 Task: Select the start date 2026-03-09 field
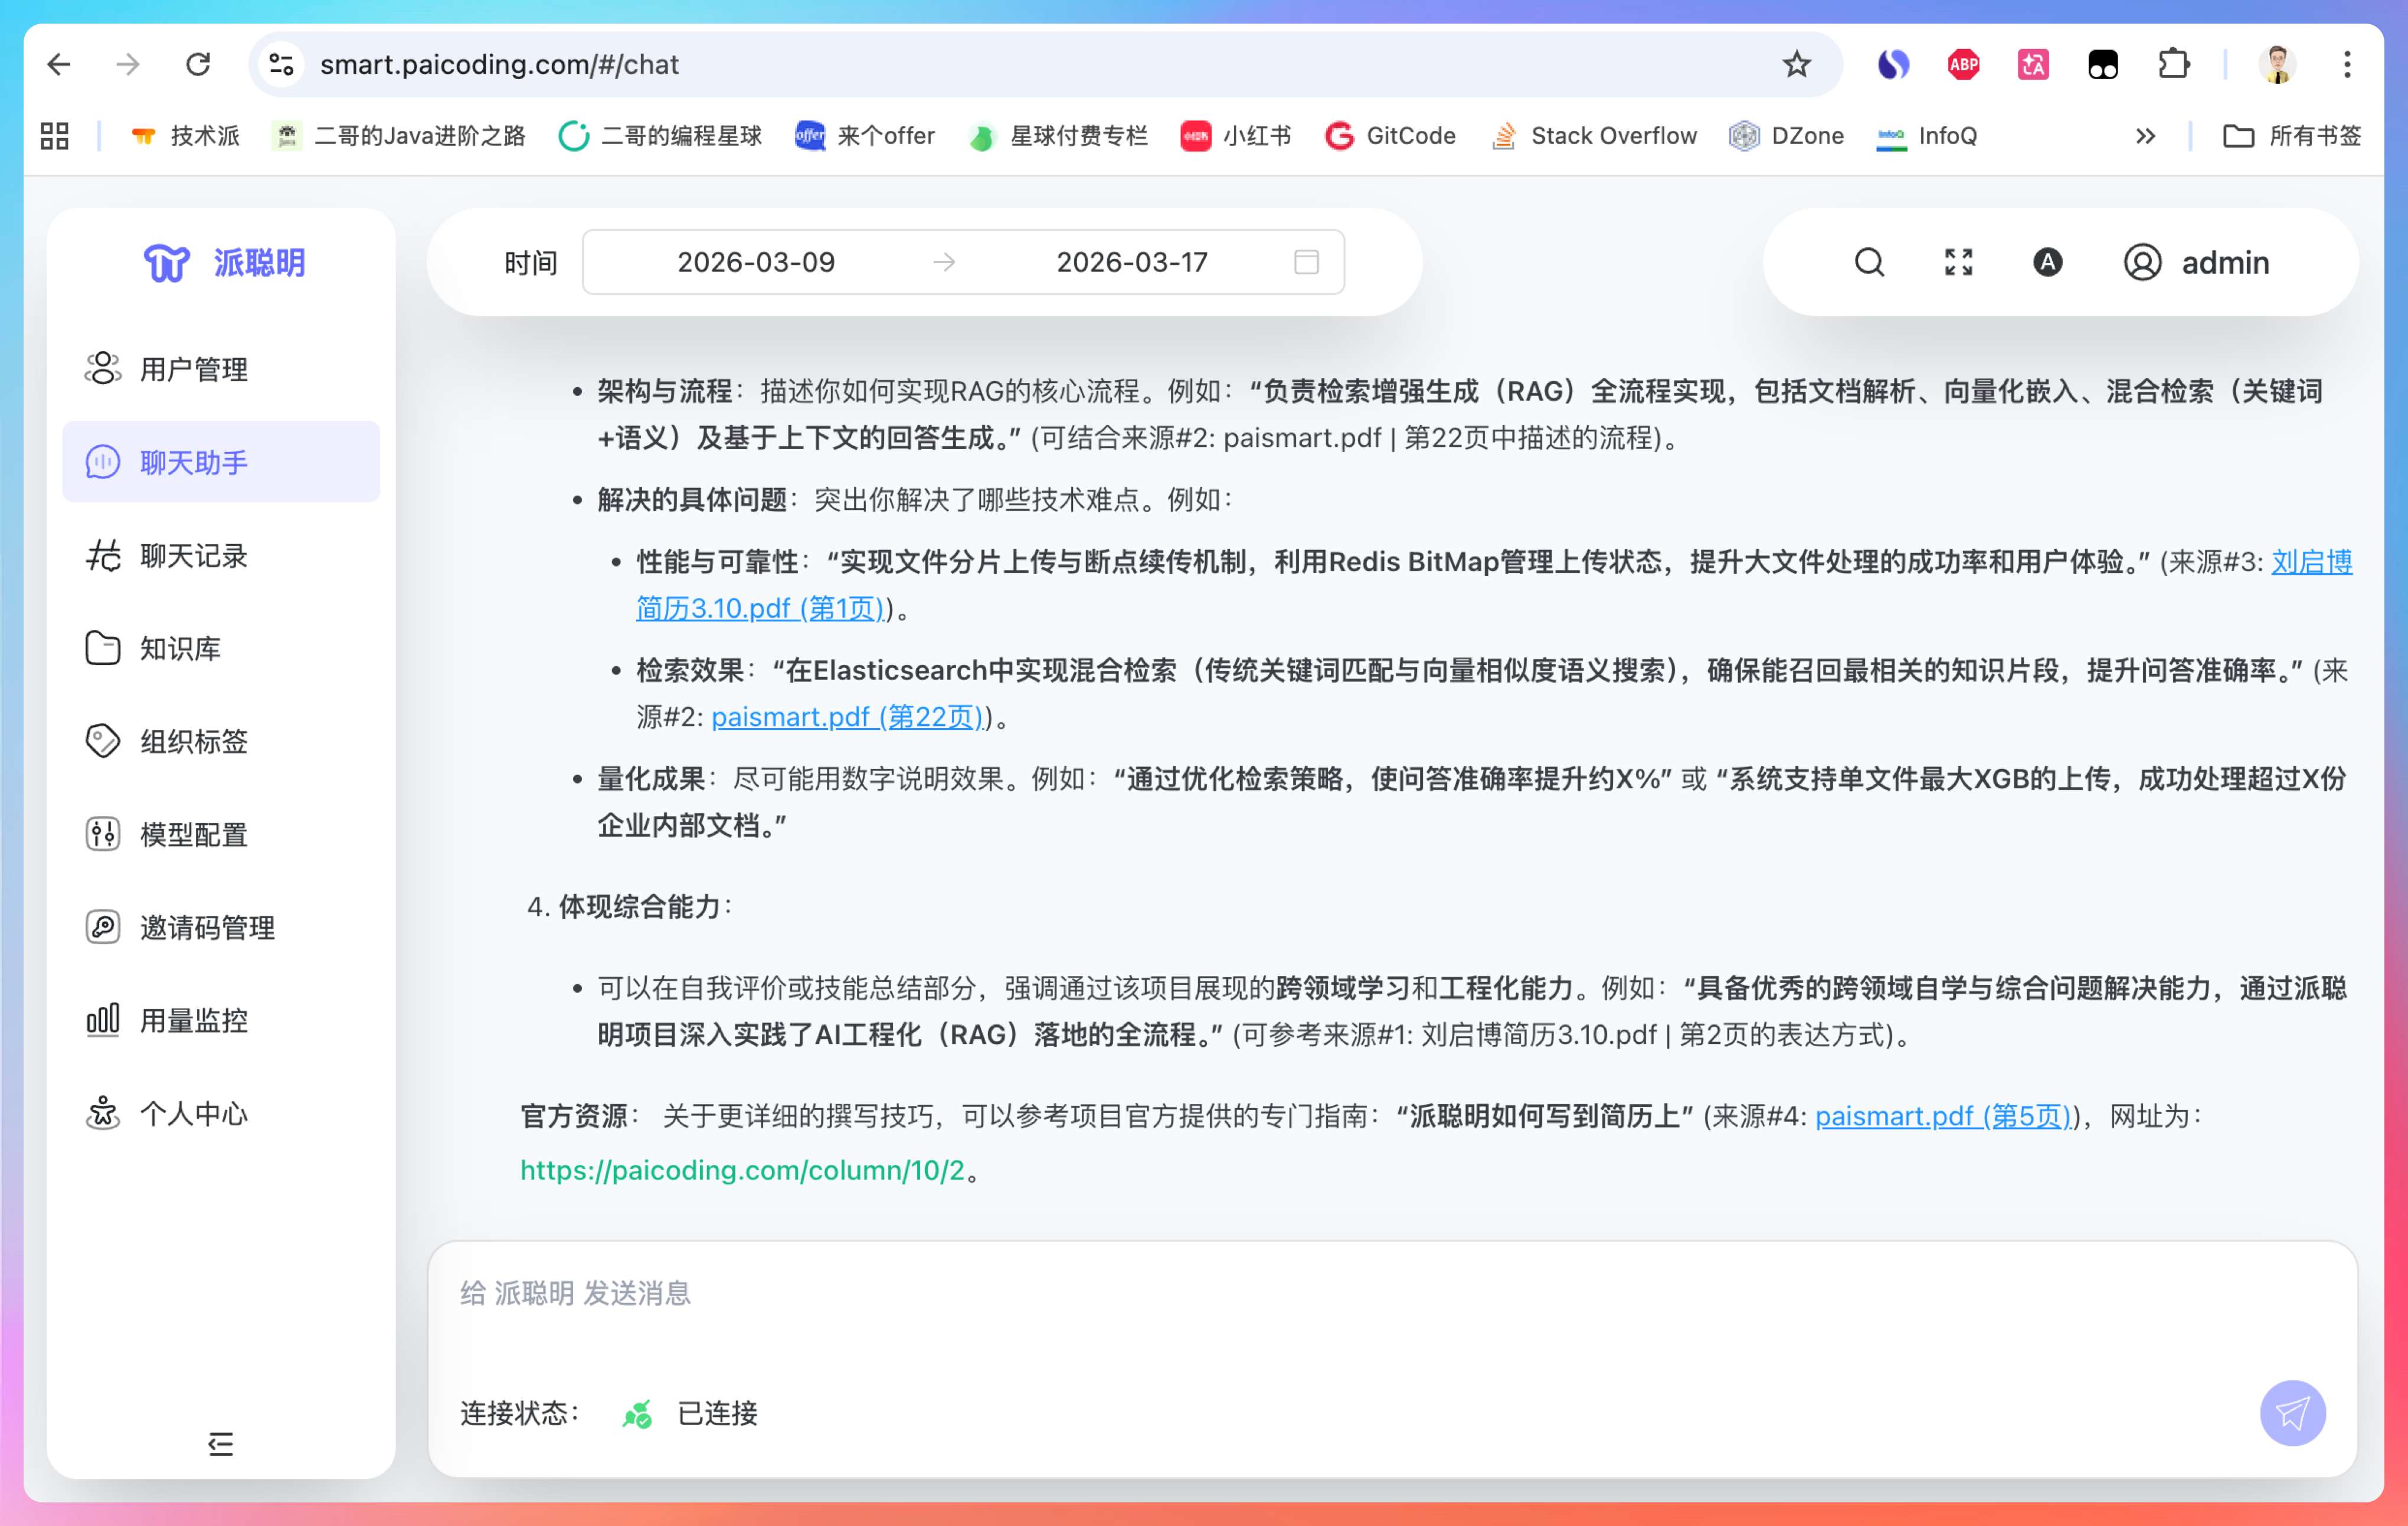(756, 262)
